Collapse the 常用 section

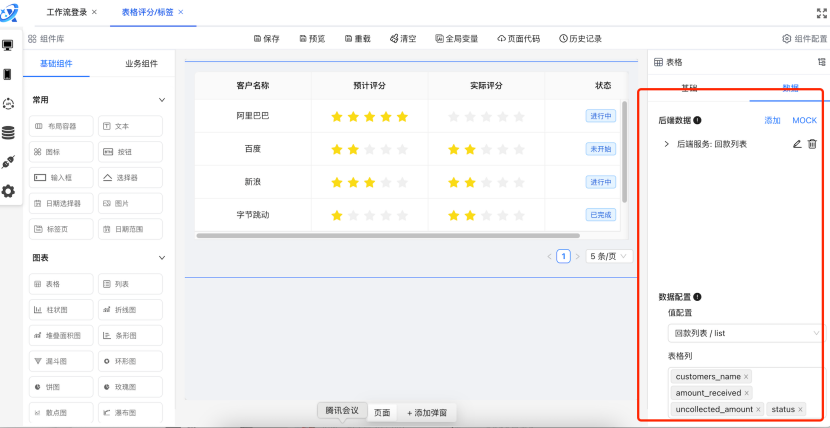coord(162,100)
